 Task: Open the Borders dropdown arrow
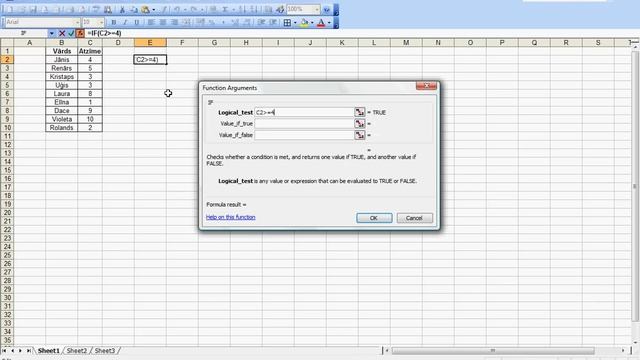(295, 23)
